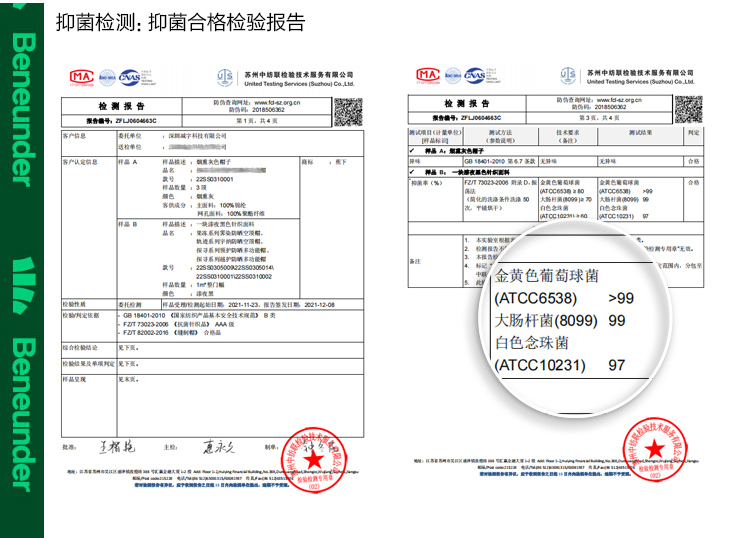Click the '(ATCC6538) >99' result in the magnified circle

(x=564, y=298)
